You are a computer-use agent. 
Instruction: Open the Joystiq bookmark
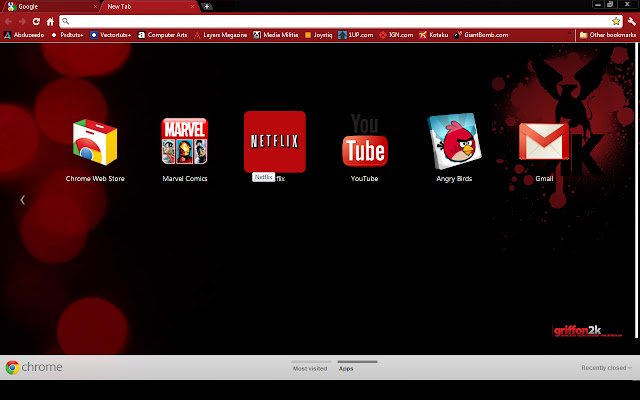click(x=318, y=35)
